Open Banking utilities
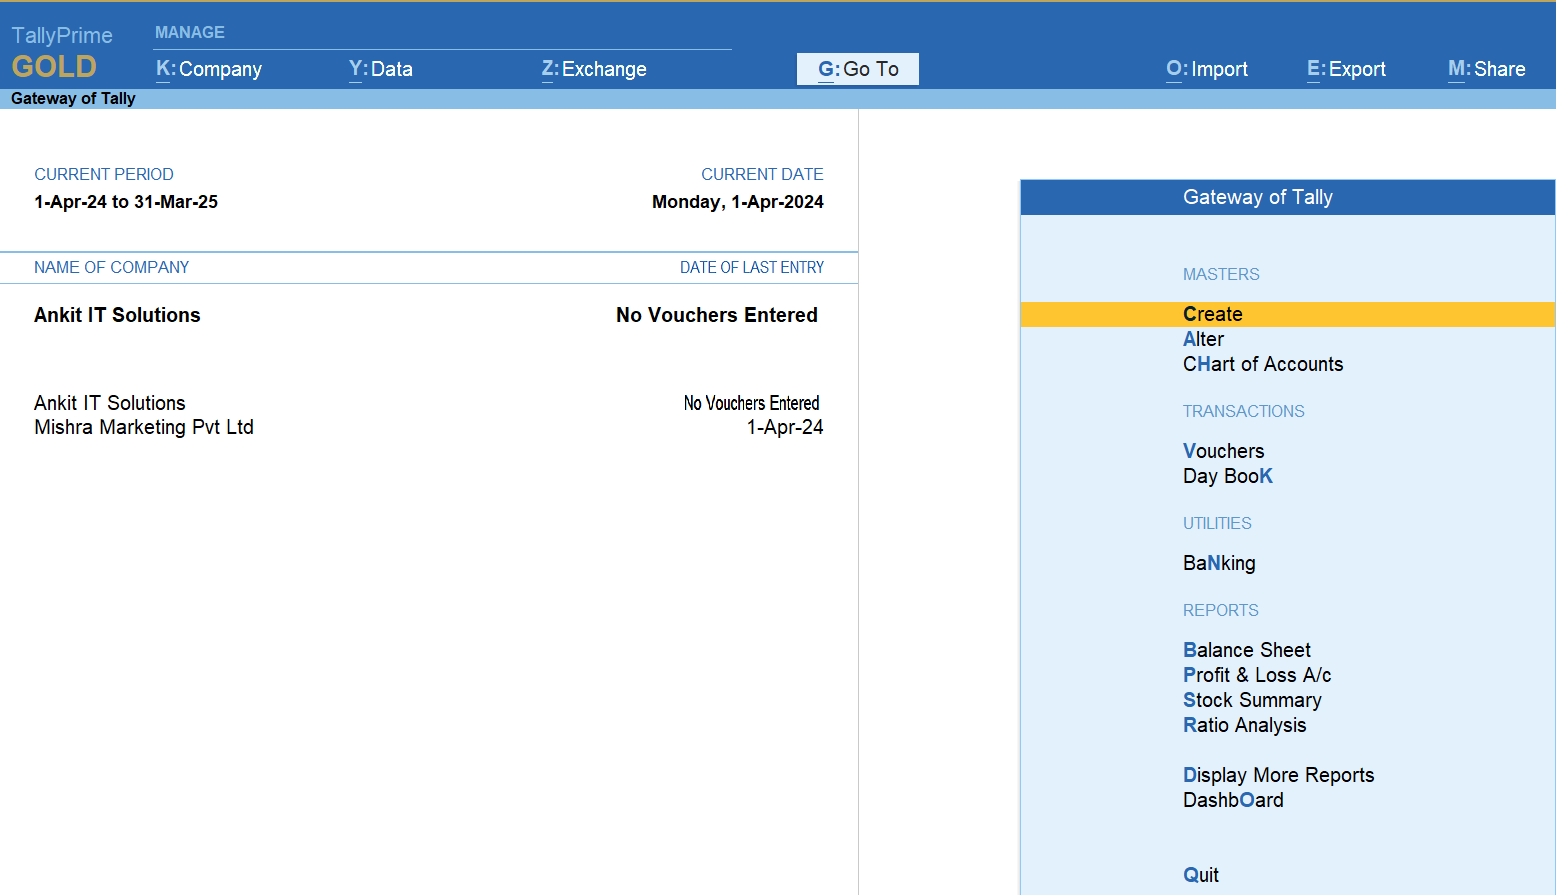1556x895 pixels. pyautogui.click(x=1219, y=563)
